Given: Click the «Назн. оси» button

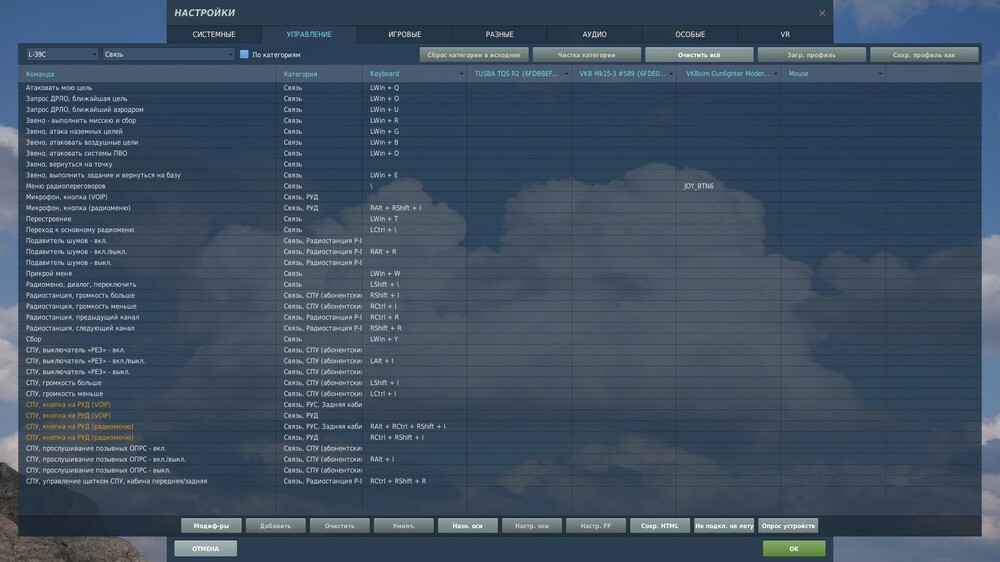Looking at the screenshot, I should coord(467,526).
